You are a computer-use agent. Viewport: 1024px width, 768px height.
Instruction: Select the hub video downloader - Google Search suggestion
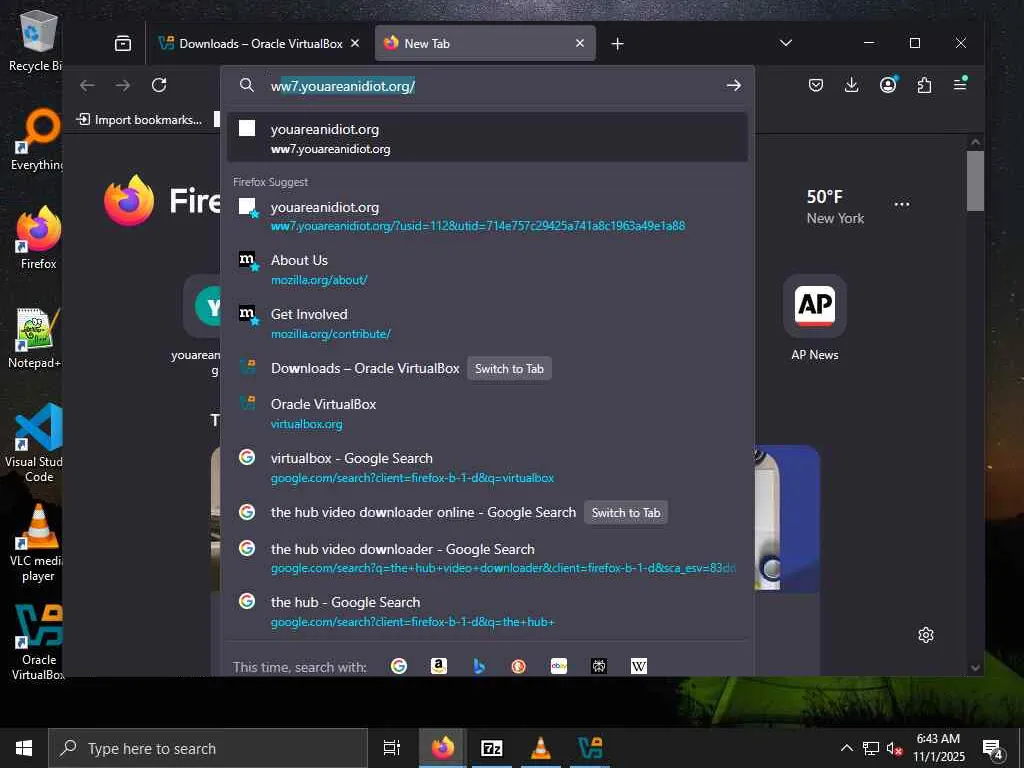coord(487,558)
